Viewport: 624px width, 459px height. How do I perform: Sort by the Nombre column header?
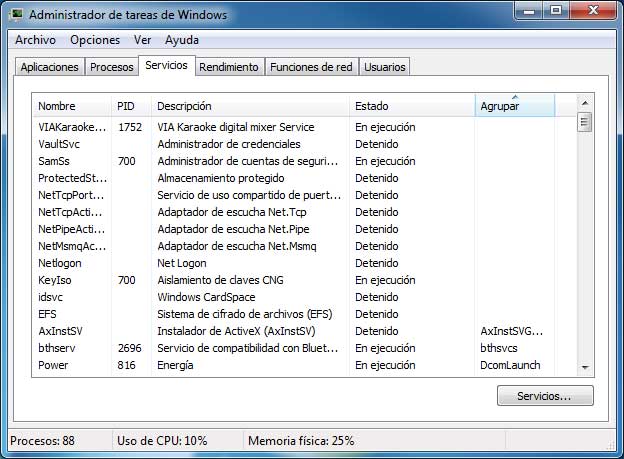72,106
